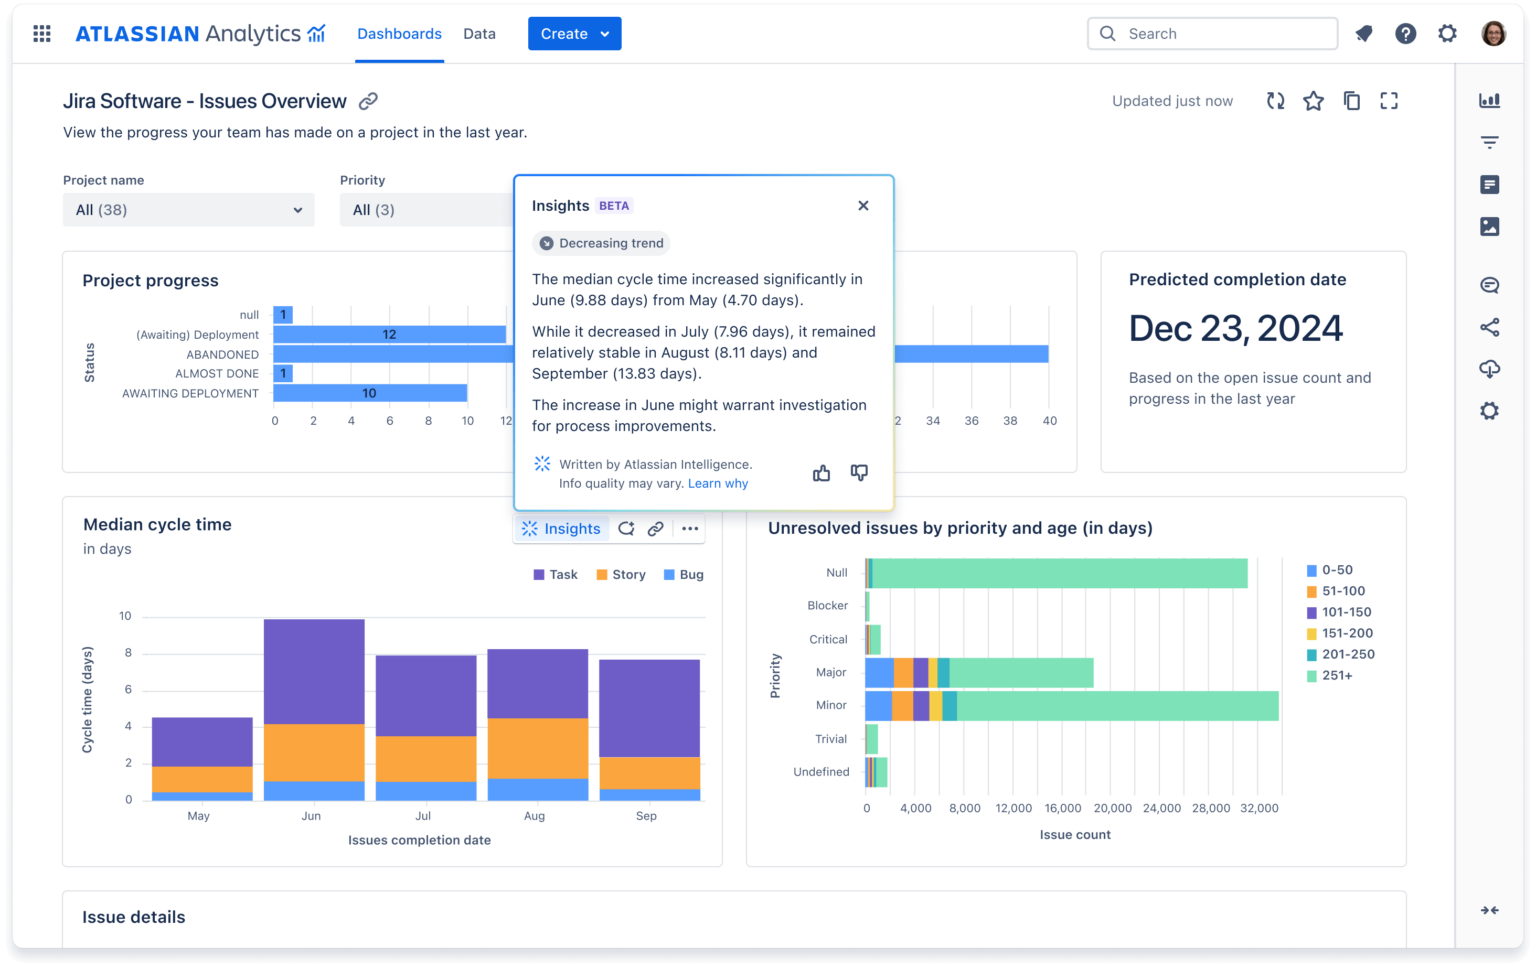Screen dimensions: 1536x969
Task: Click the Learn why link in the Insights popup
Action: [x=718, y=483]
